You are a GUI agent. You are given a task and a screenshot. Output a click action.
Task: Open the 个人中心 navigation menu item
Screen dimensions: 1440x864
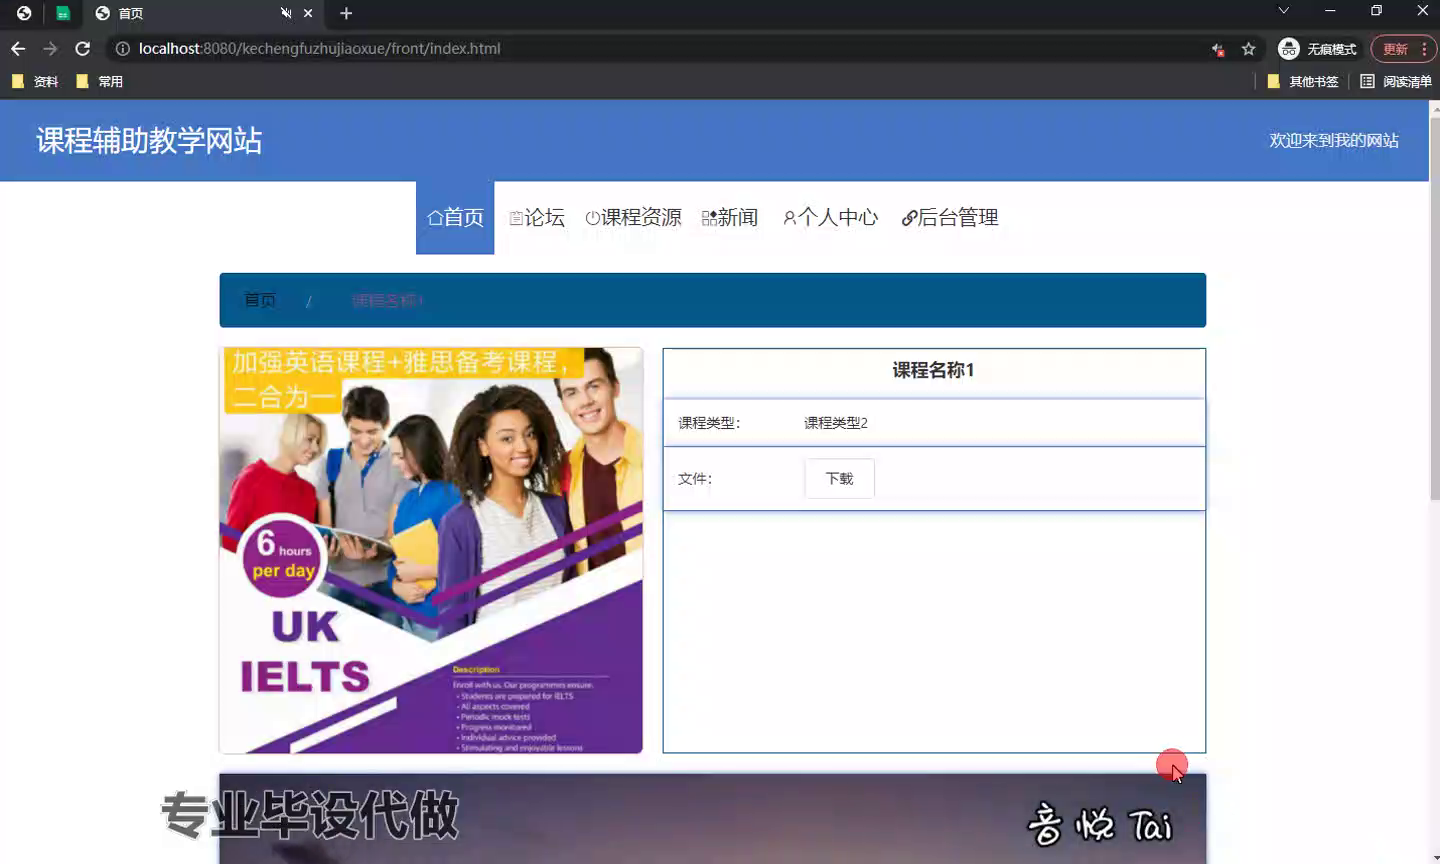(x=830, y=217)
